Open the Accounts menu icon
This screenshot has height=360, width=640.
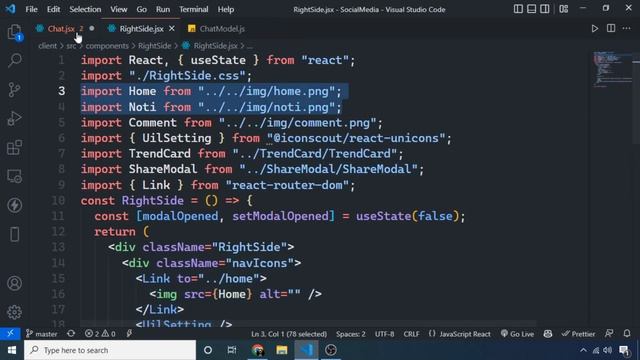point(14,283)
